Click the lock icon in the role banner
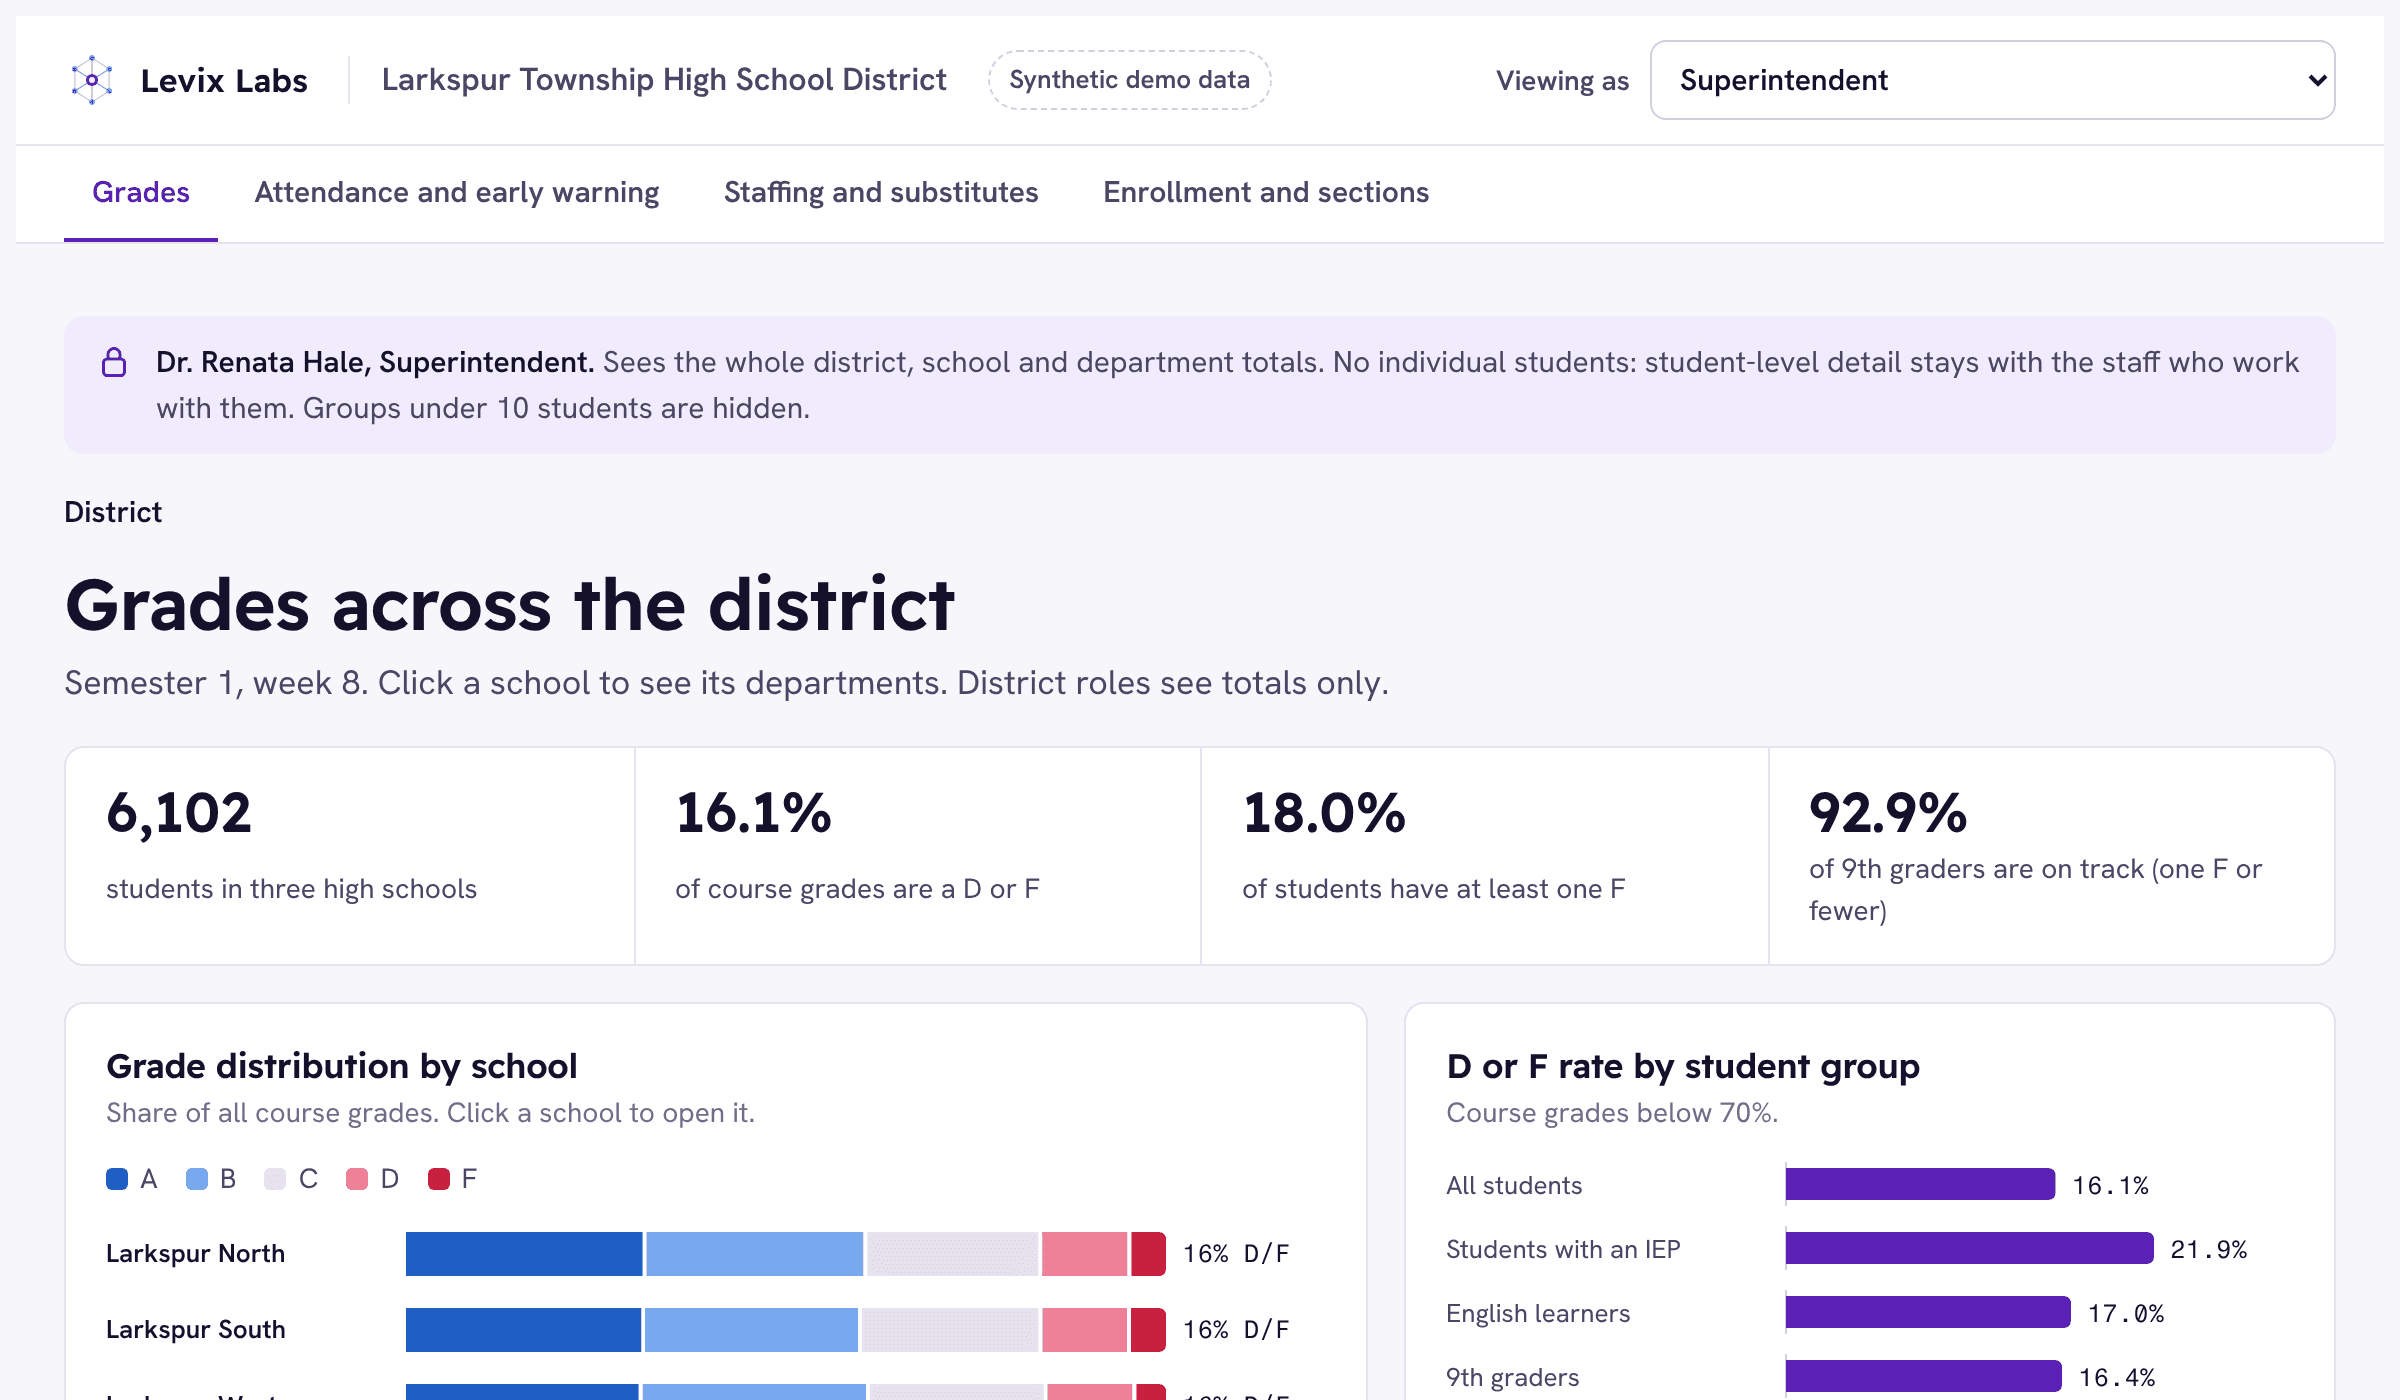Screen dimensions: 2400x1400 [x=114, y=362]
